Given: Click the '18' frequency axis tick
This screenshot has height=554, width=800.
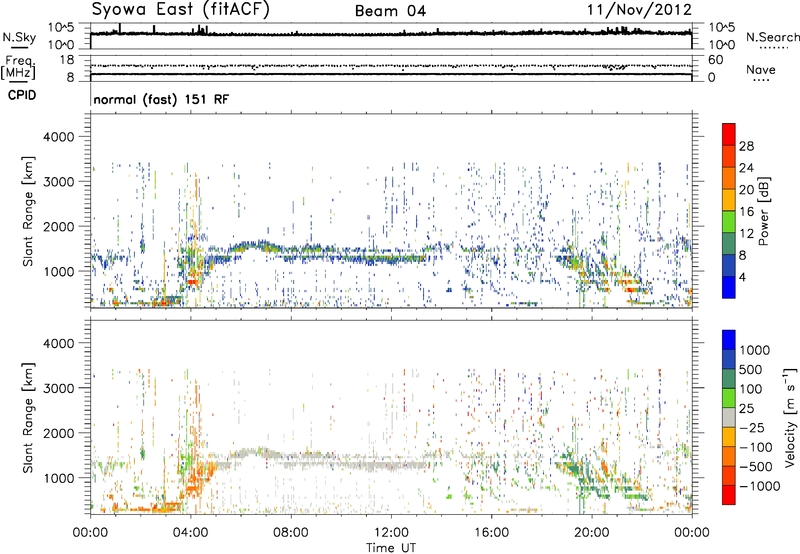Looking at the screenshot, I should click(67, 60).
